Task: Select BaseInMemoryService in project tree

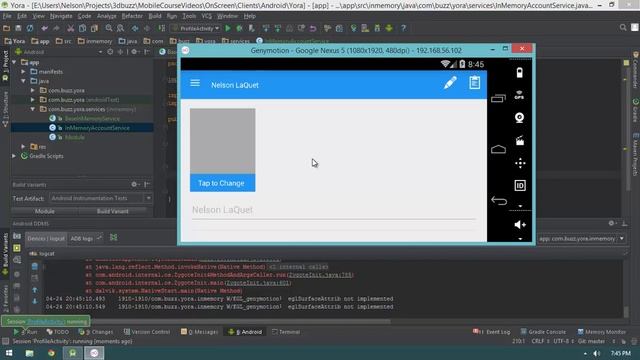Action: click(92, 118)
